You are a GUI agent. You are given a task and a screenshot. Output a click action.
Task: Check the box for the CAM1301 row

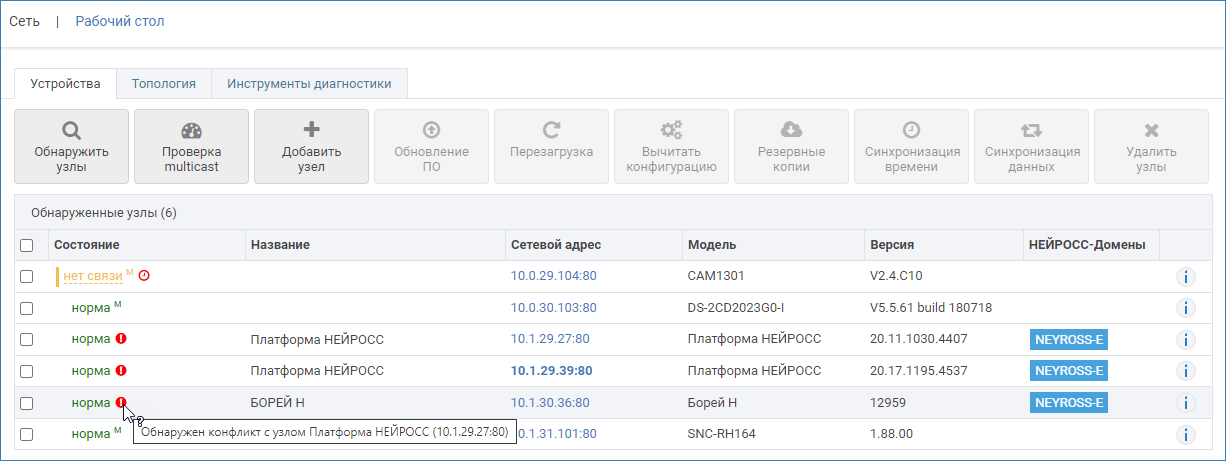pyautogui.click(x=27, y=276)
